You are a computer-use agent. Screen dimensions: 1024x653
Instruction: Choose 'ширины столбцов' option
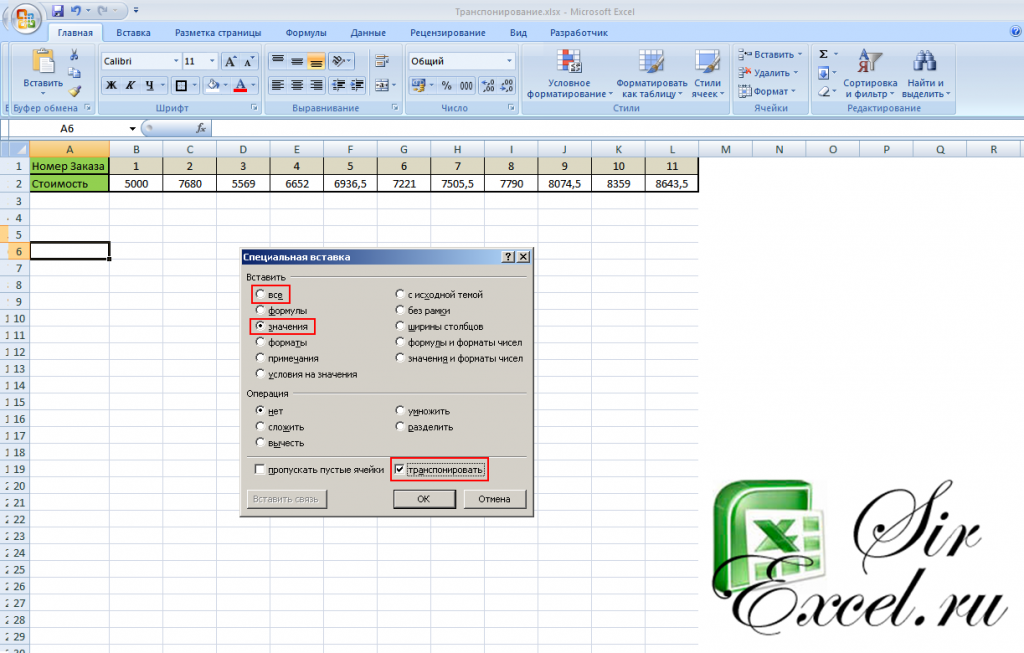(x=400, y=326)
